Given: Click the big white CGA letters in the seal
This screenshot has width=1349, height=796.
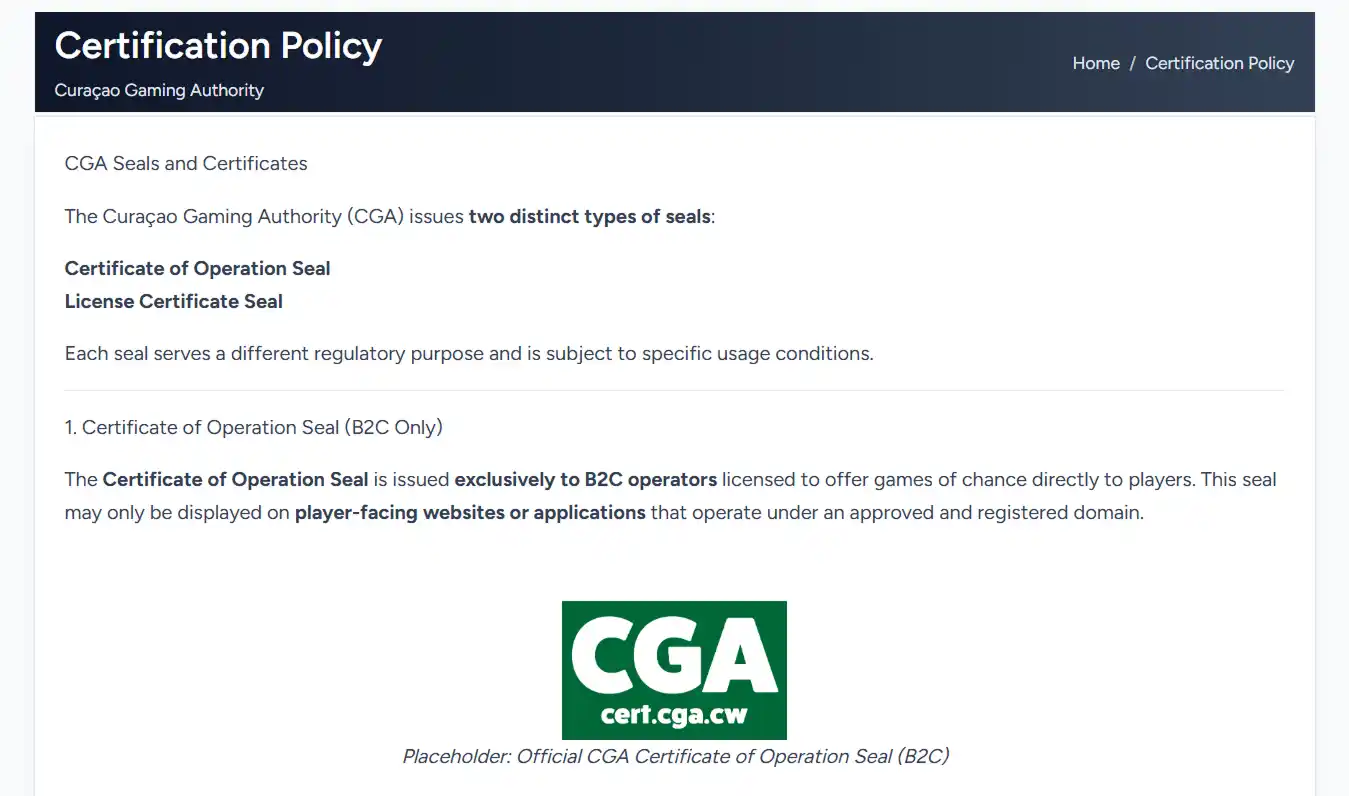Looking at the screenshot, I should (674, 656).
